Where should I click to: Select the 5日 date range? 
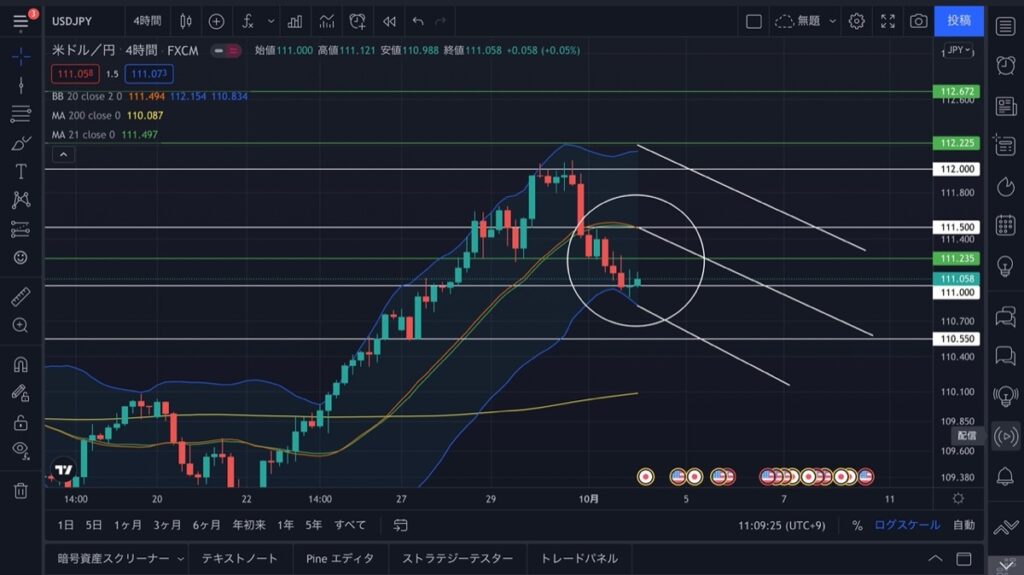(x=94, y=525)
